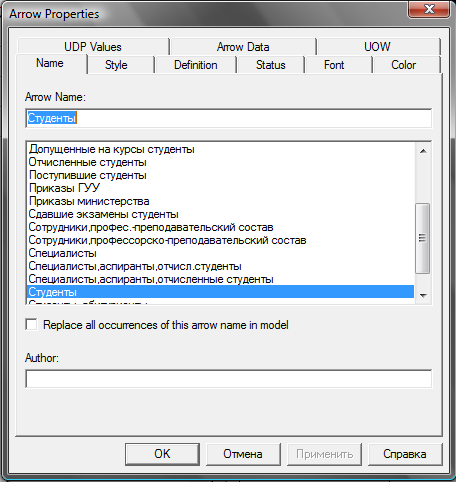456x482 pixels.
Task: Open the Arrow Data tab
Action: click(x=243, y=47)
